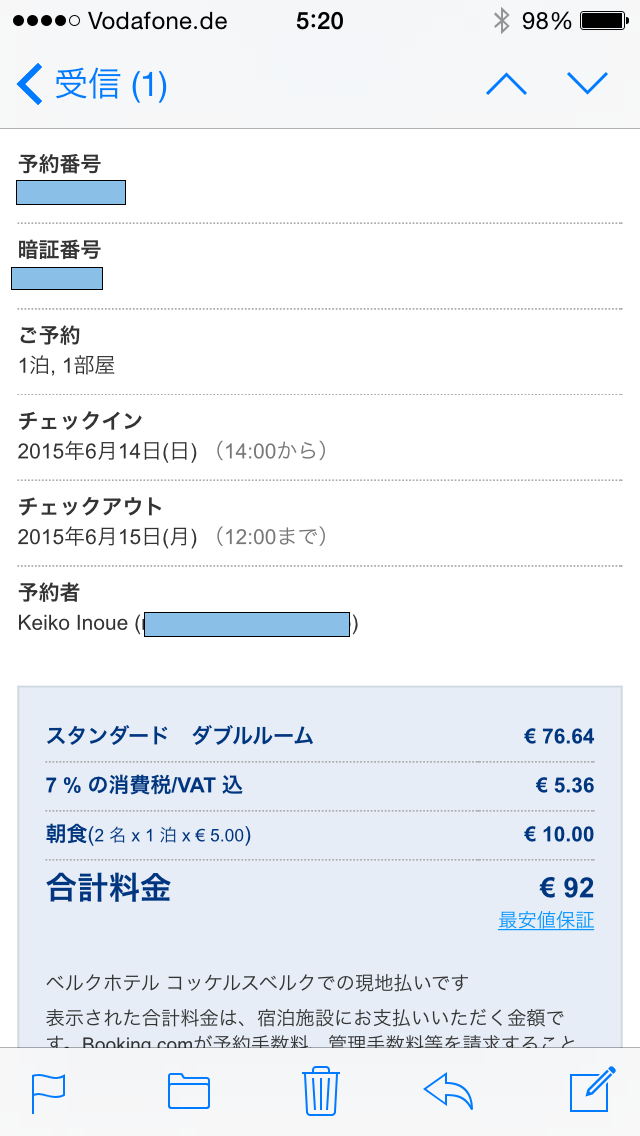Tap the 合計料金 total row

[x=320, y=887]
